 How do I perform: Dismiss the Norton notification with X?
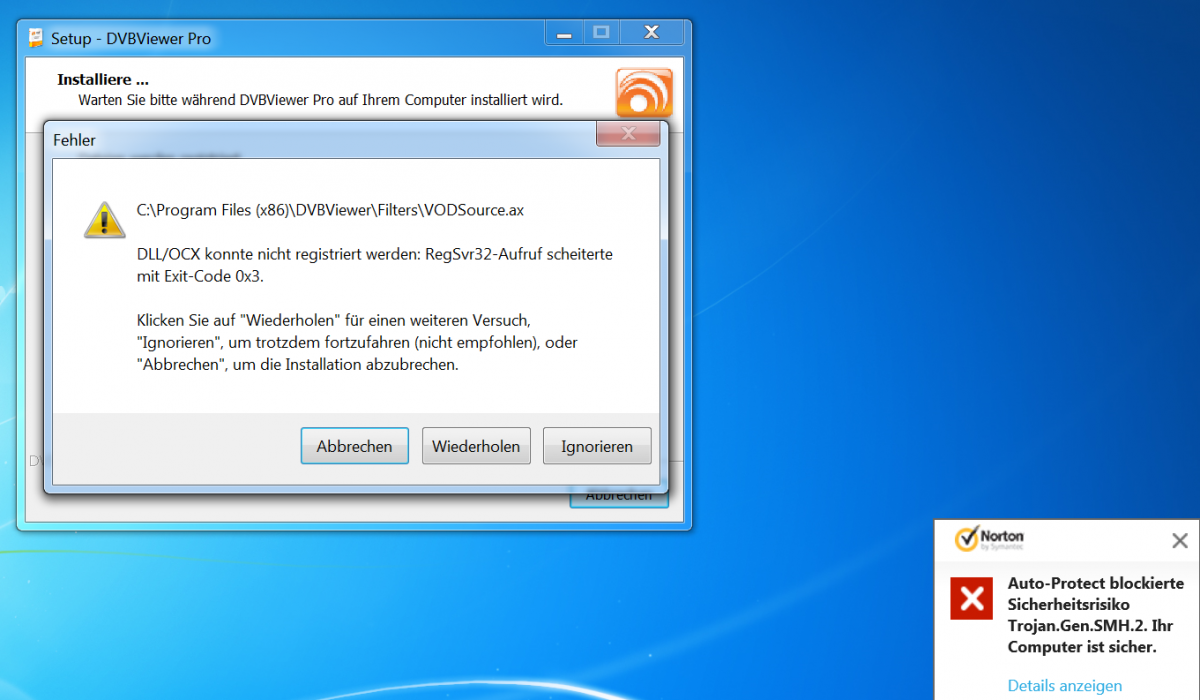1180,541
